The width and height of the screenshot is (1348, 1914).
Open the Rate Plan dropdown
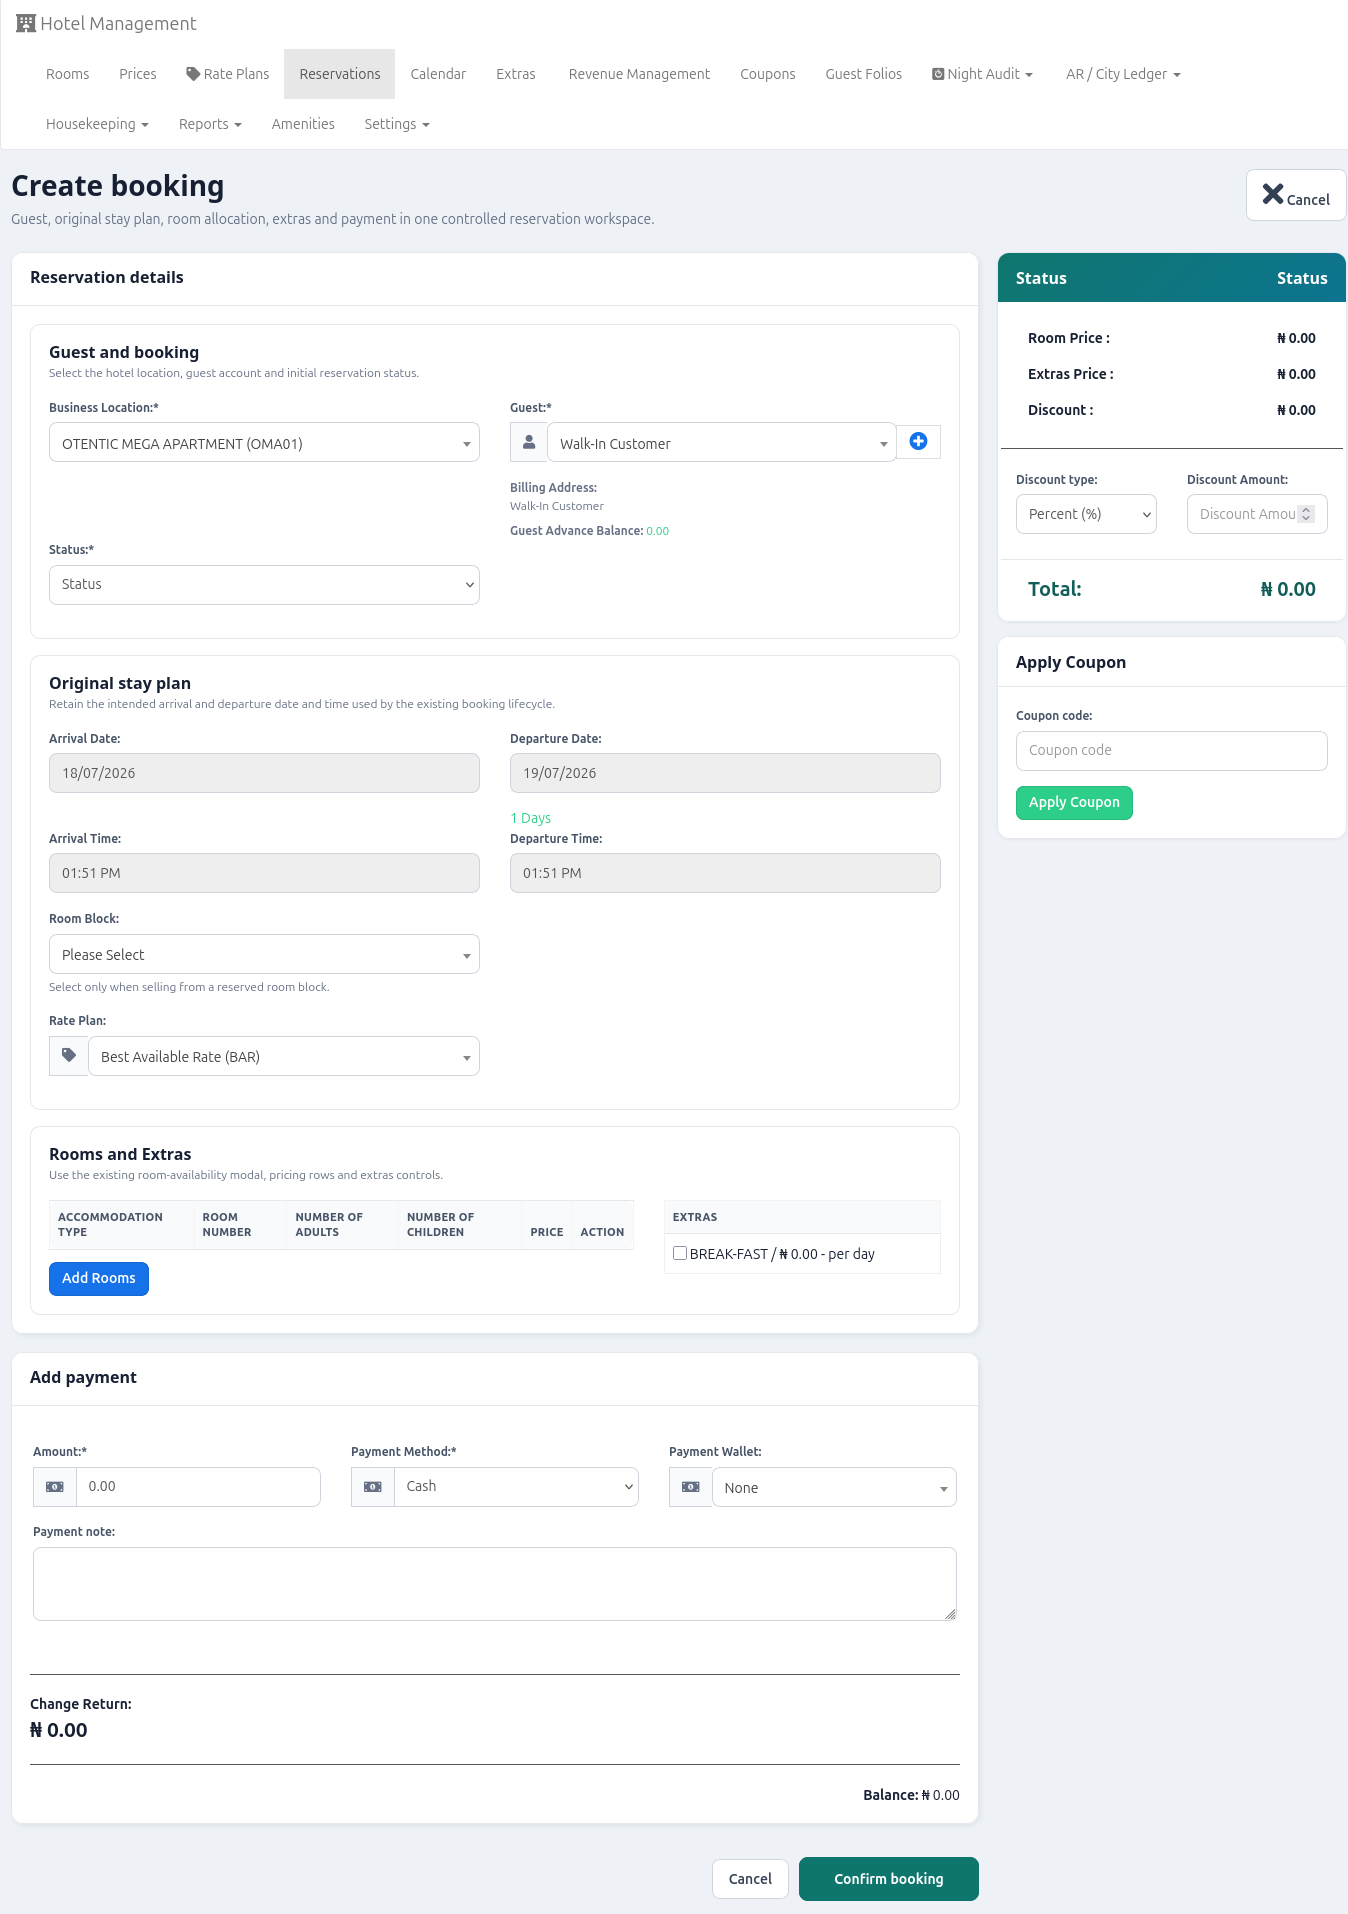point(284,1056)
